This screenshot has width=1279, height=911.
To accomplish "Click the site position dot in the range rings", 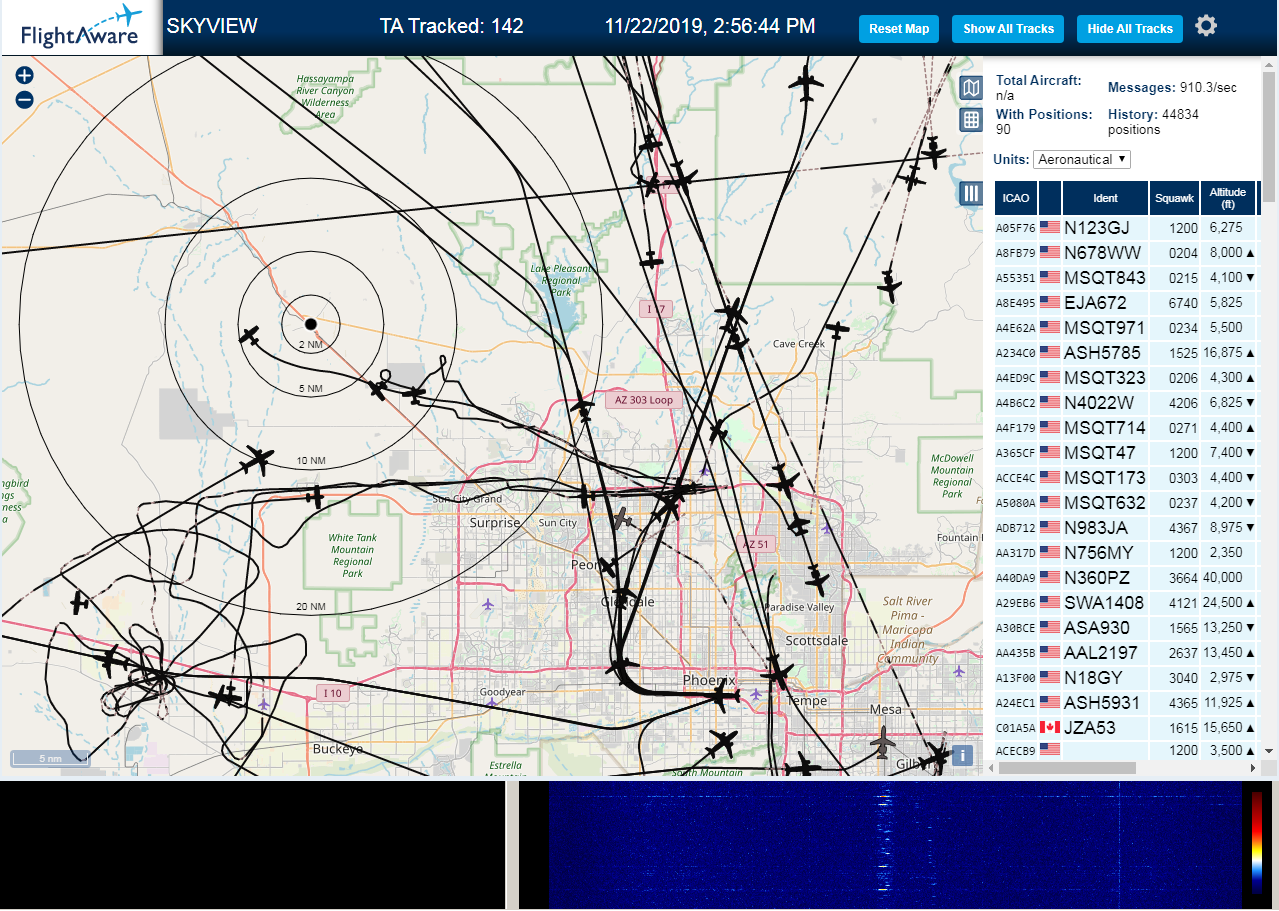I will click(310, 324).
